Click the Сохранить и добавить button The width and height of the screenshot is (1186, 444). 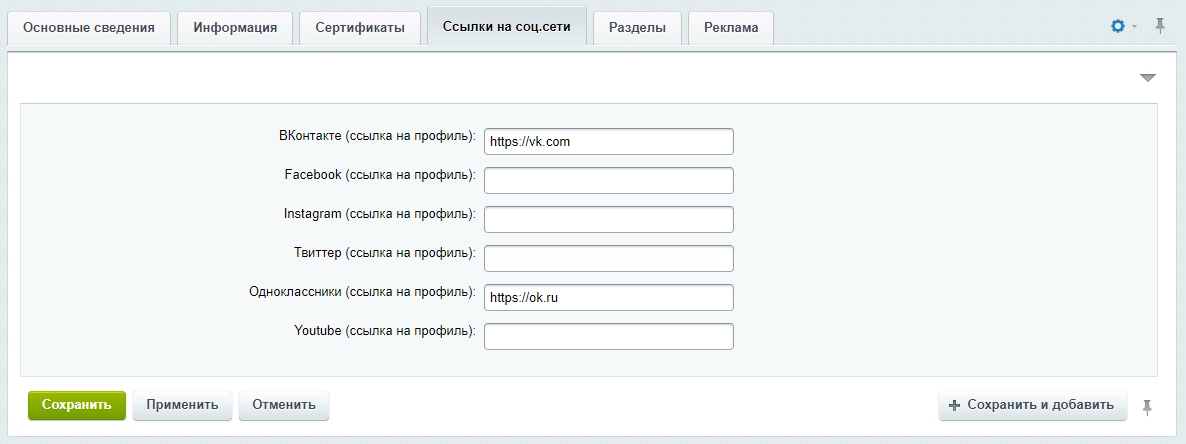tap(1032, 405)
